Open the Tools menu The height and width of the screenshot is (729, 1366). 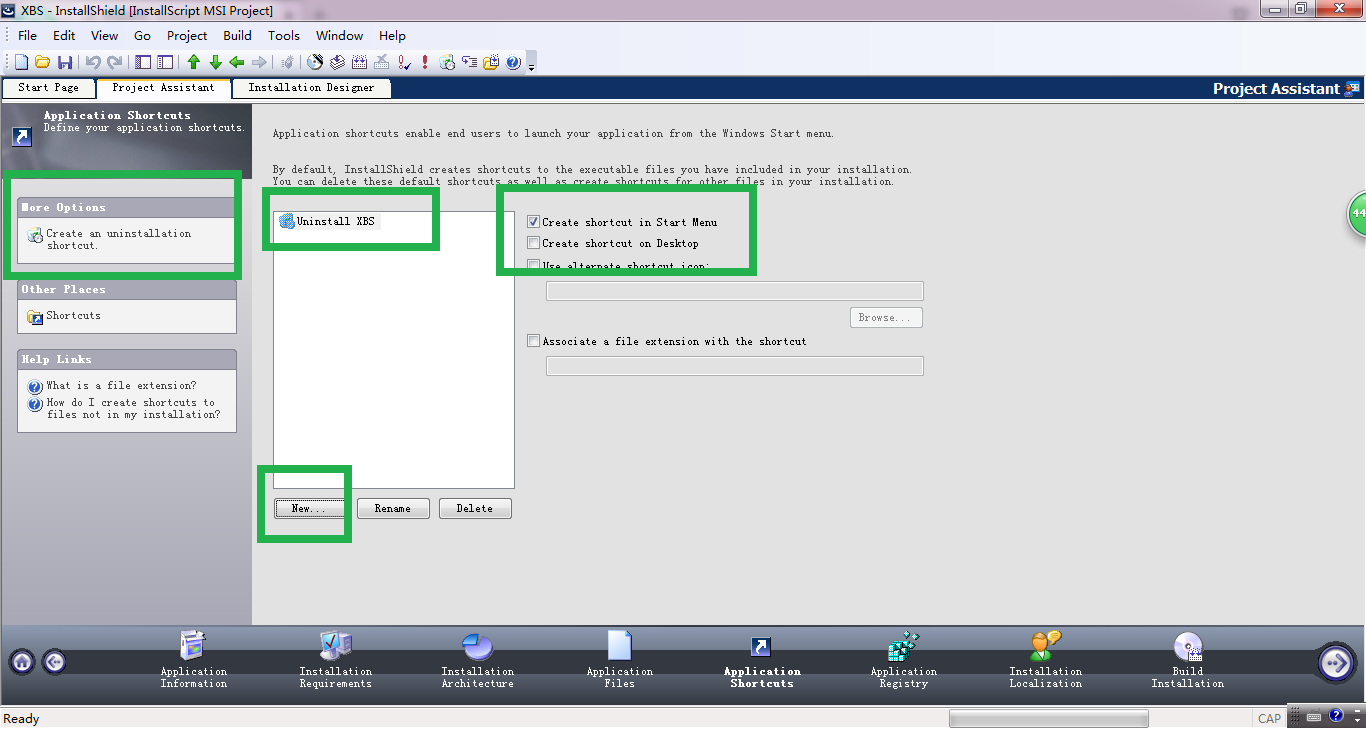point(284,35)
